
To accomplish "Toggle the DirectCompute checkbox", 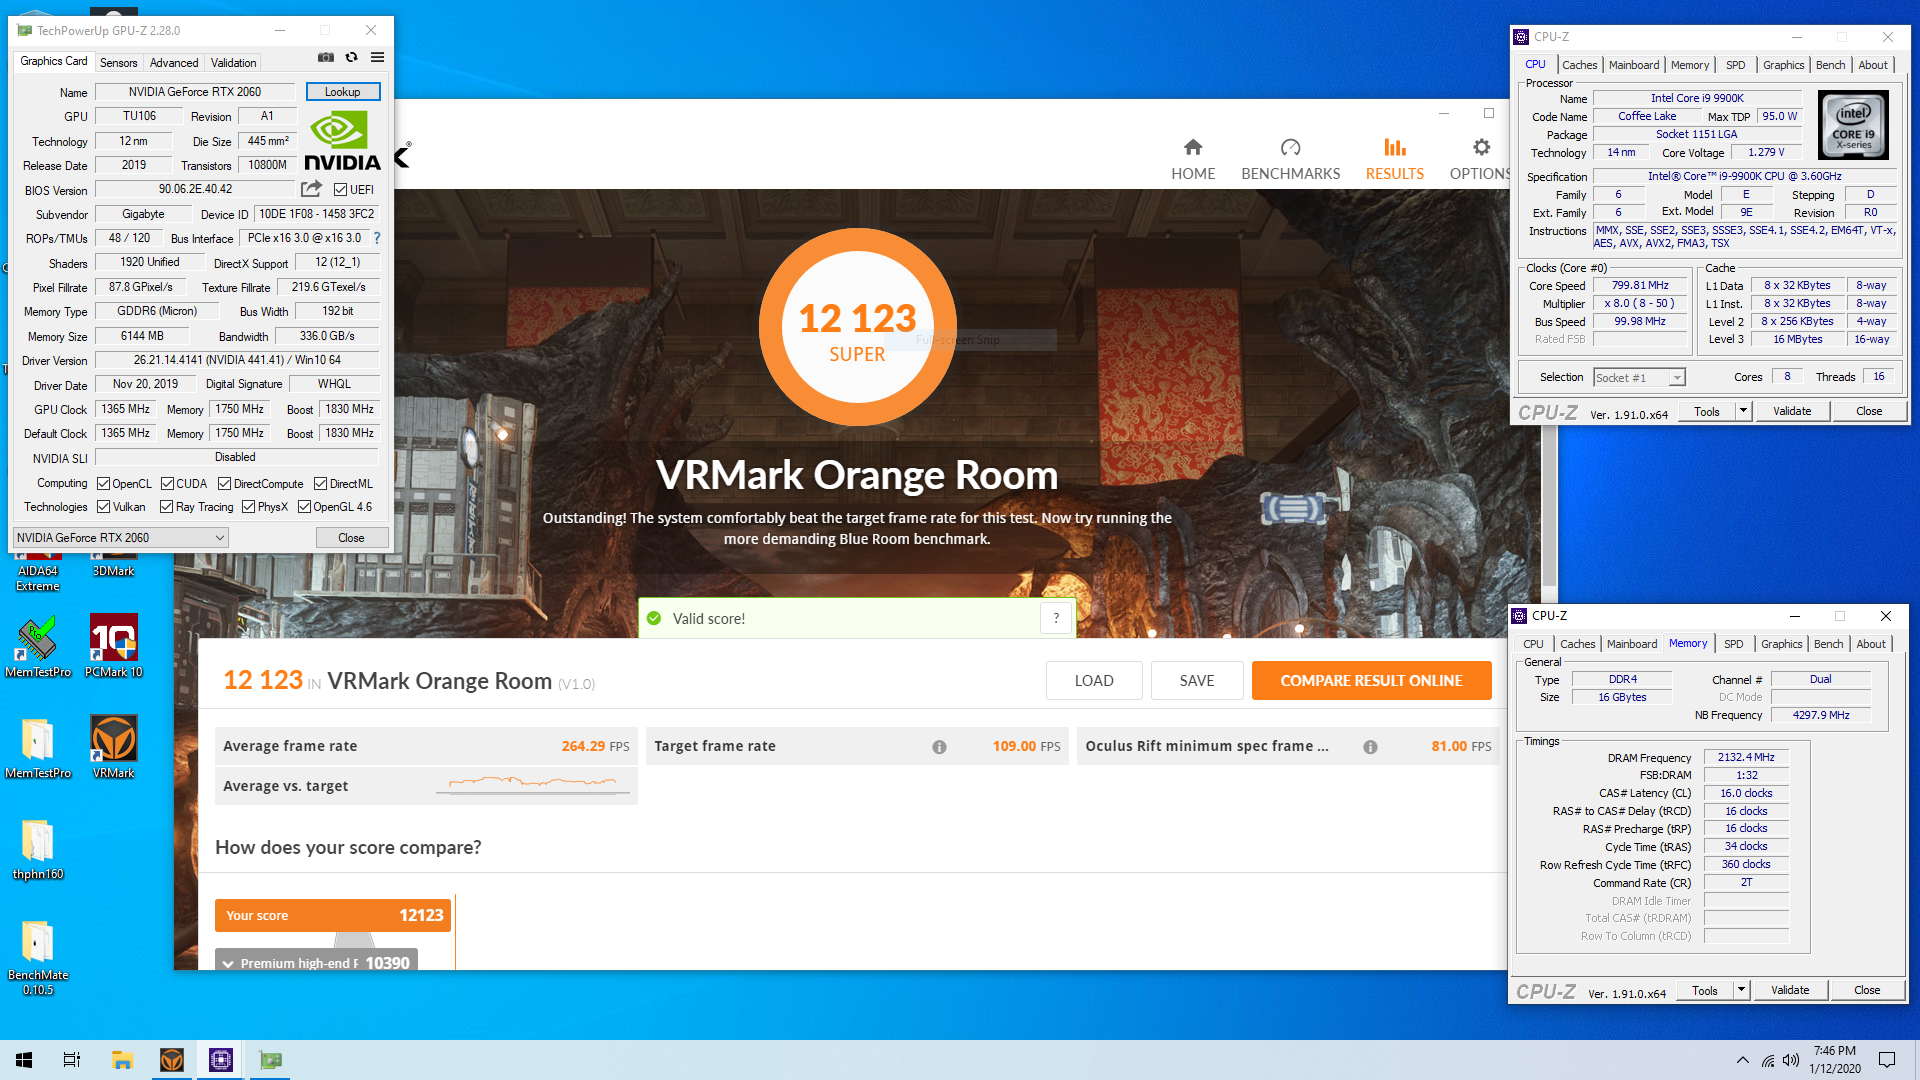I will click(x=225, y=484).
